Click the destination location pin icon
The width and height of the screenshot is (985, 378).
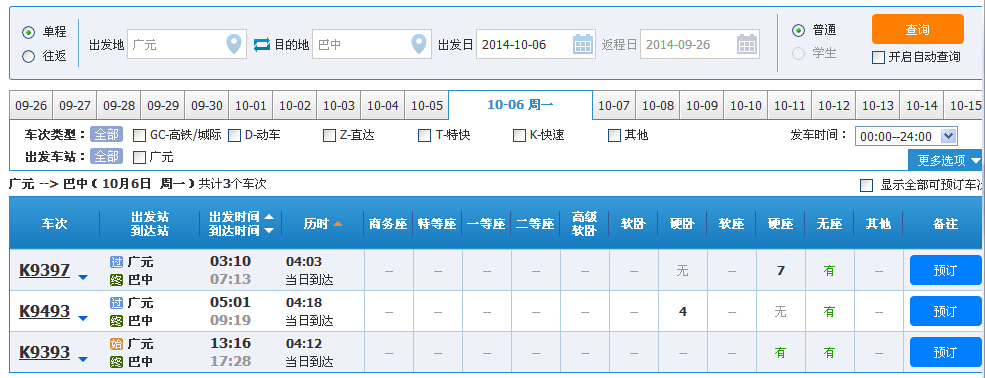pyautogui.click(x=419, y=44)
